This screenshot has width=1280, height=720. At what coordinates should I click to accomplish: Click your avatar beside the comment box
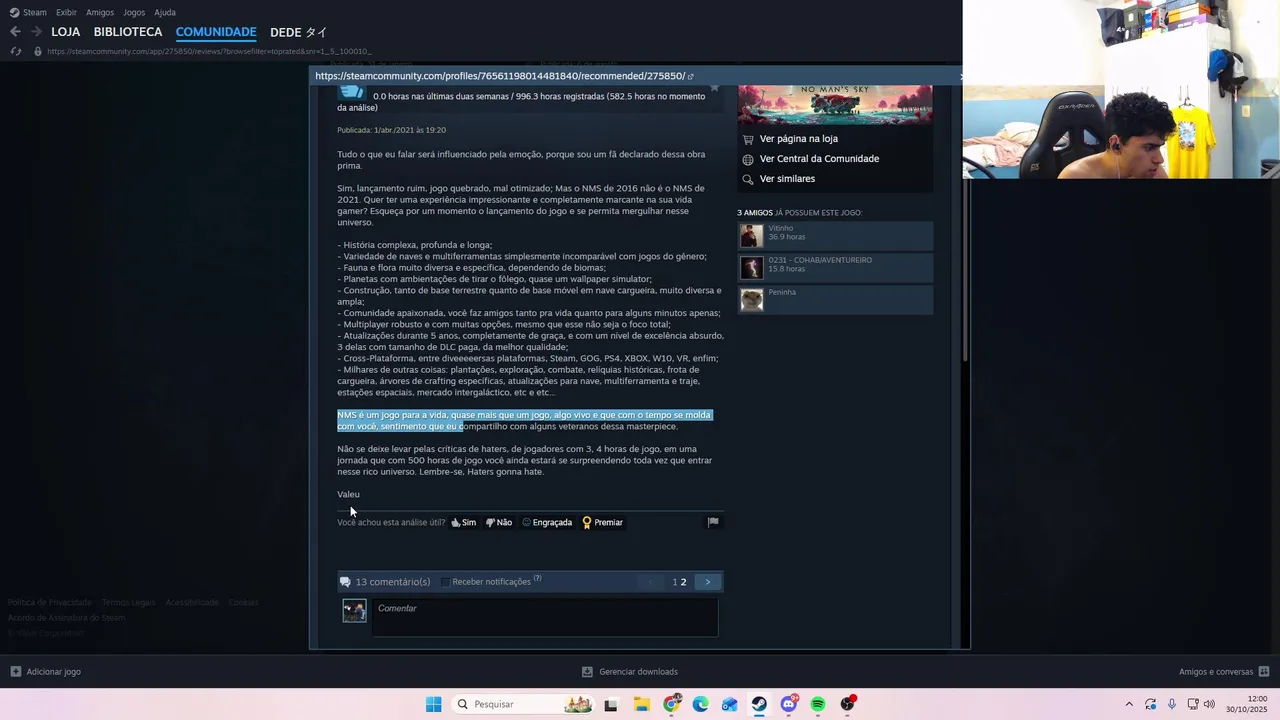pyautogui.click(x=354, y=610)
